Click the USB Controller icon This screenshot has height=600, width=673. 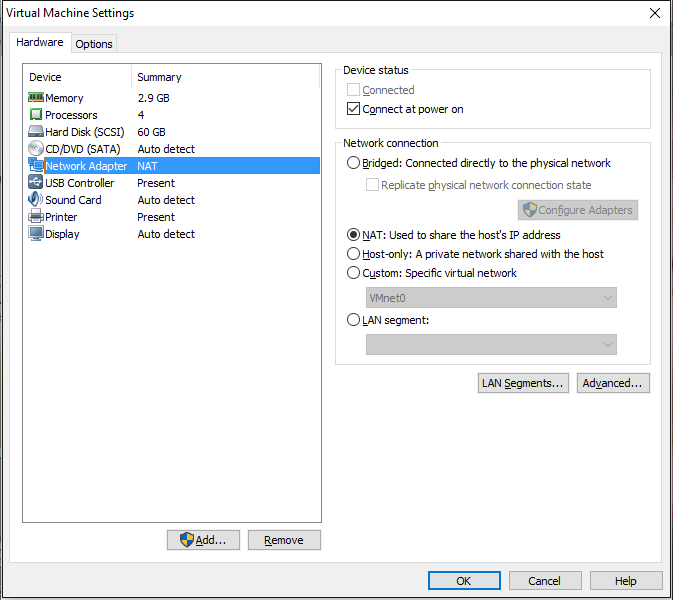(36, 183)
